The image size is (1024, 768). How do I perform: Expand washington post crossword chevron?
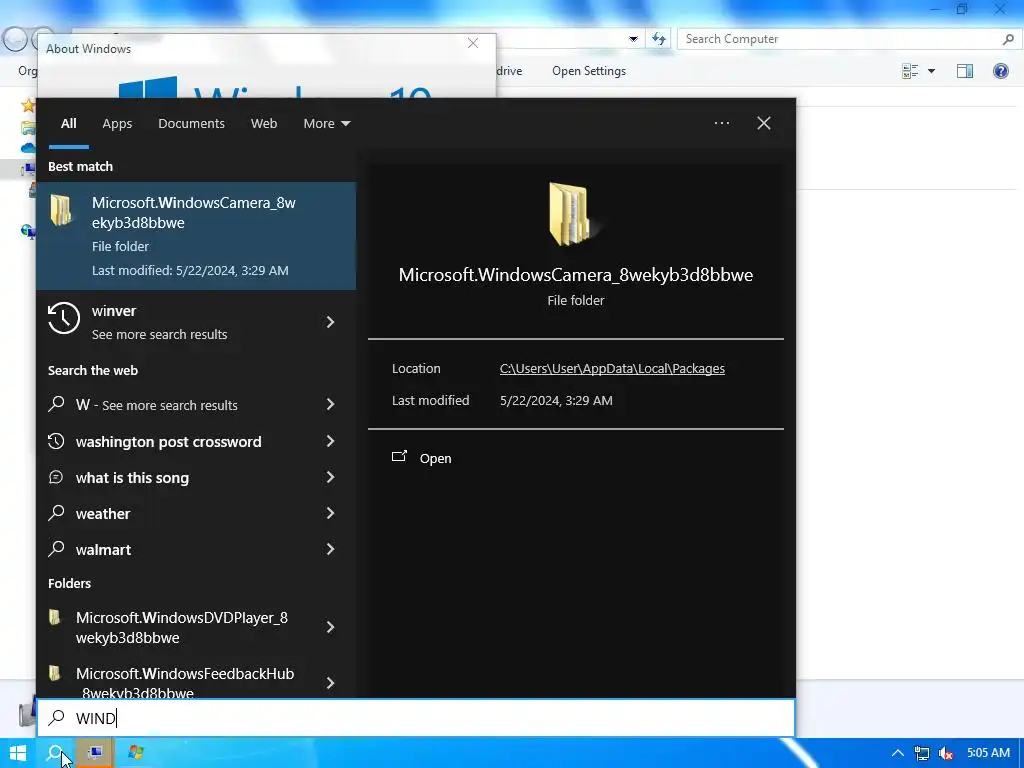click(330, 441)
